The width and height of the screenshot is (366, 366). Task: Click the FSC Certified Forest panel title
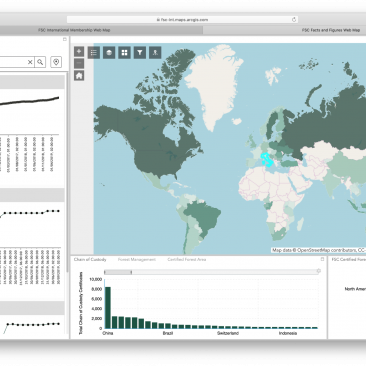point(349,259)
